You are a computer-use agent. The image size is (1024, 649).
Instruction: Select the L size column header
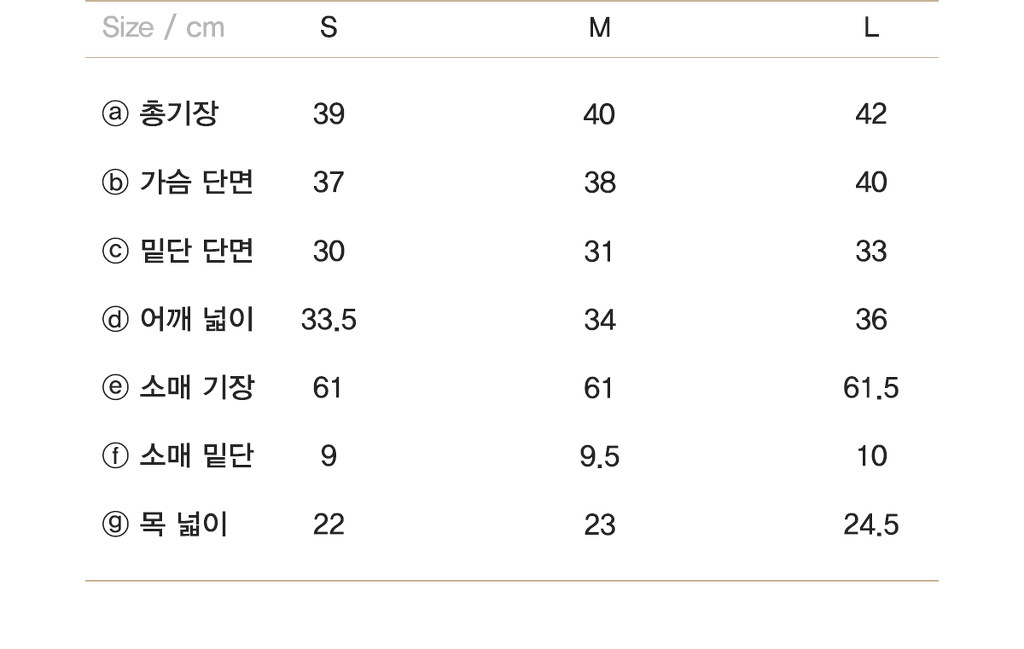coord(871,28)
